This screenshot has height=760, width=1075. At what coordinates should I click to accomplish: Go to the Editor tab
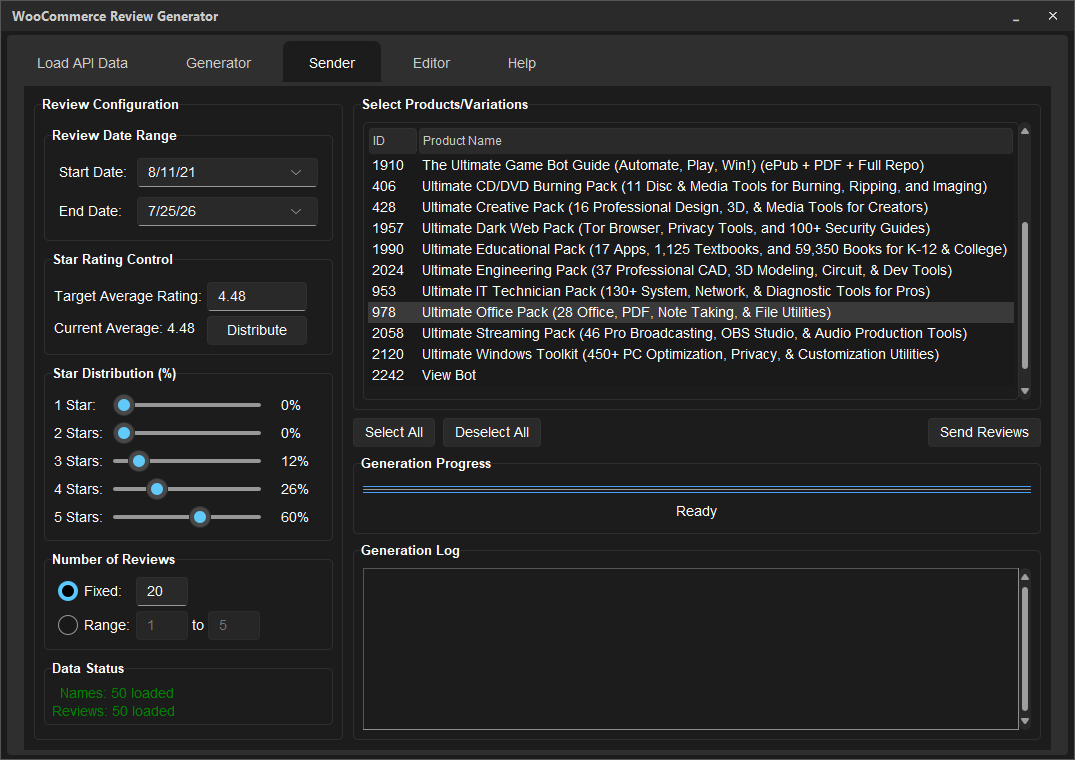(431, 63)
